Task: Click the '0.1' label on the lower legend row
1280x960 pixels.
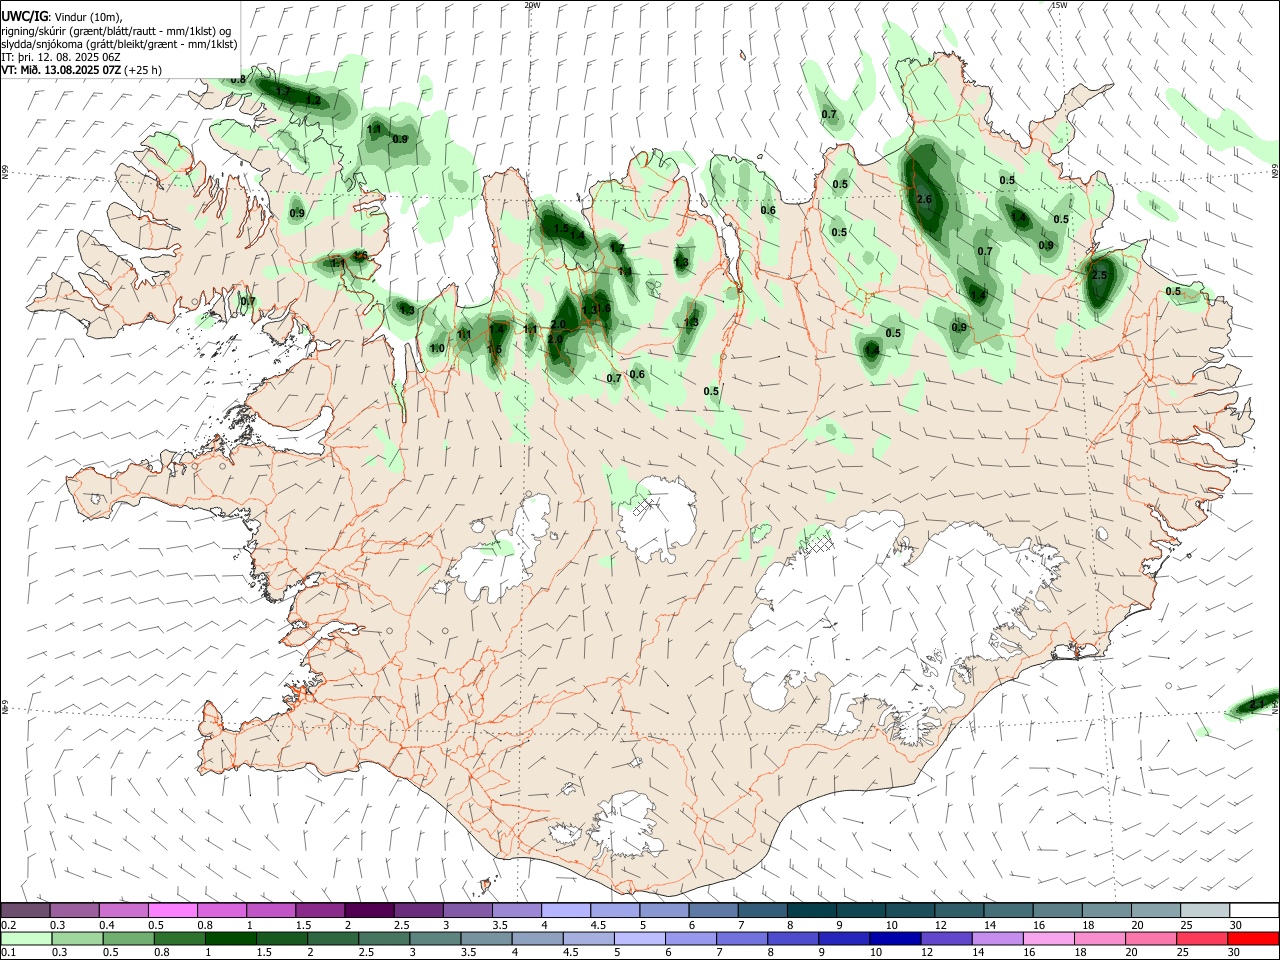Action: tap(9, 952)
